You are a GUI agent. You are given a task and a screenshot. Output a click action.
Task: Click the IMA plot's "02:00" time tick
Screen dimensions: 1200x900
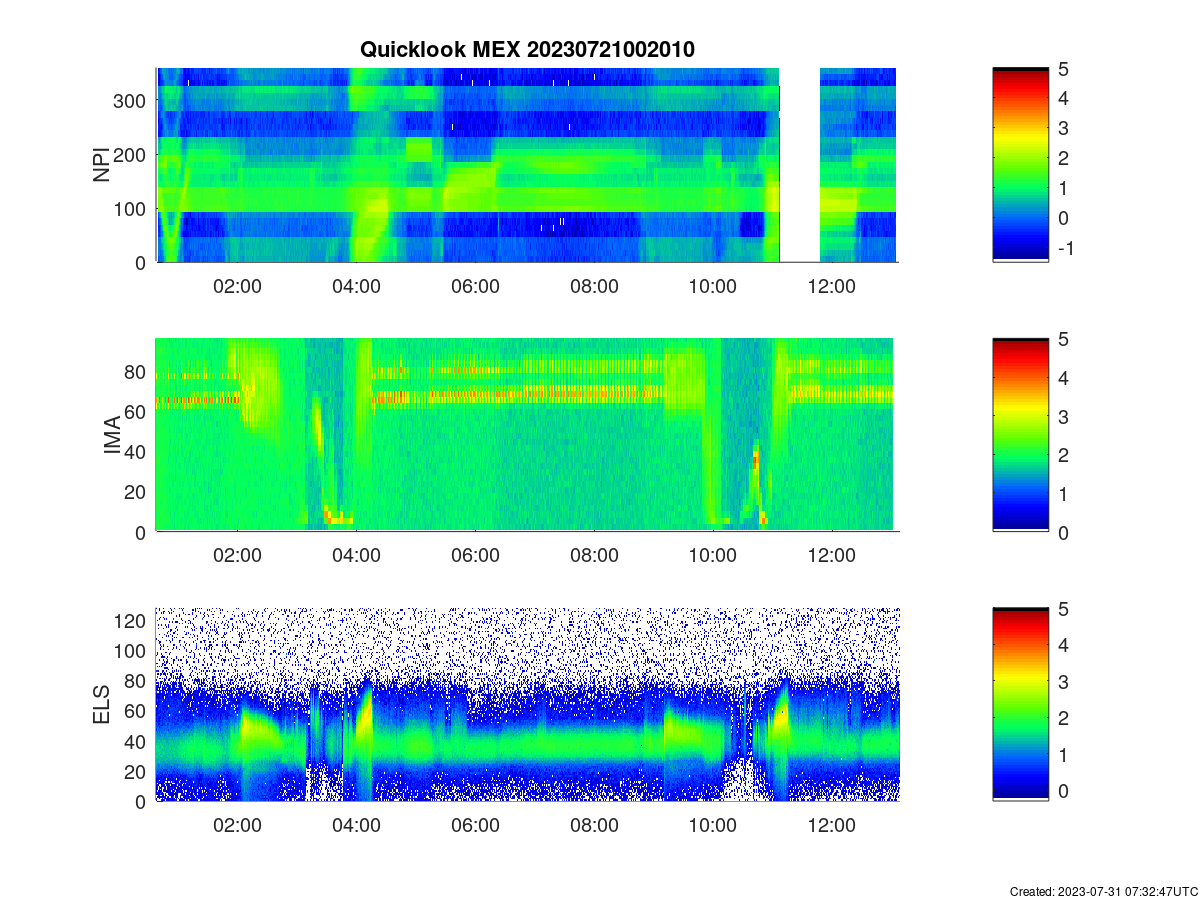(237, 556)
